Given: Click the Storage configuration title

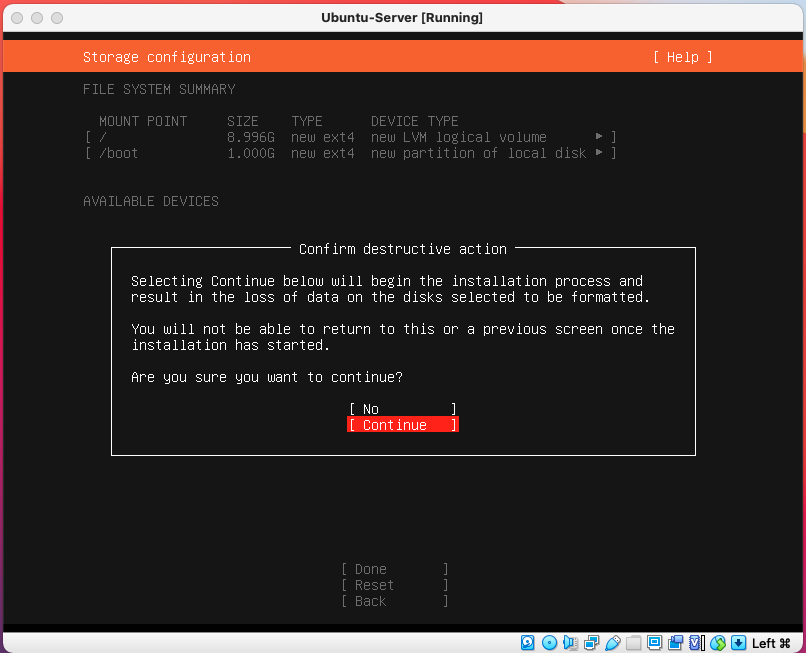Looking at the screenshot, I should click(x=167, y=57).
